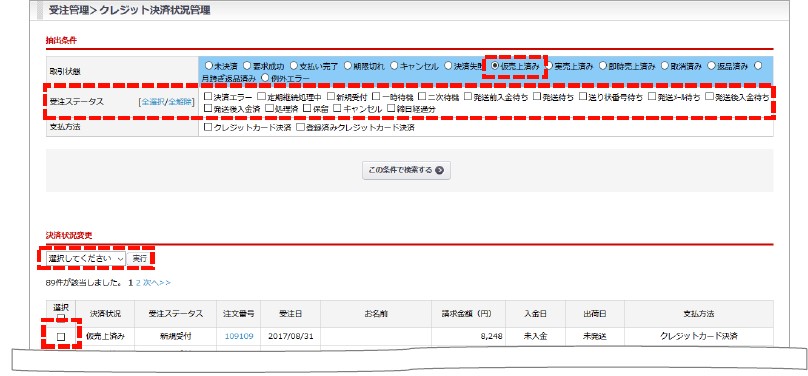
Task: Click the 8,248 amount cell
Action: 468,336
